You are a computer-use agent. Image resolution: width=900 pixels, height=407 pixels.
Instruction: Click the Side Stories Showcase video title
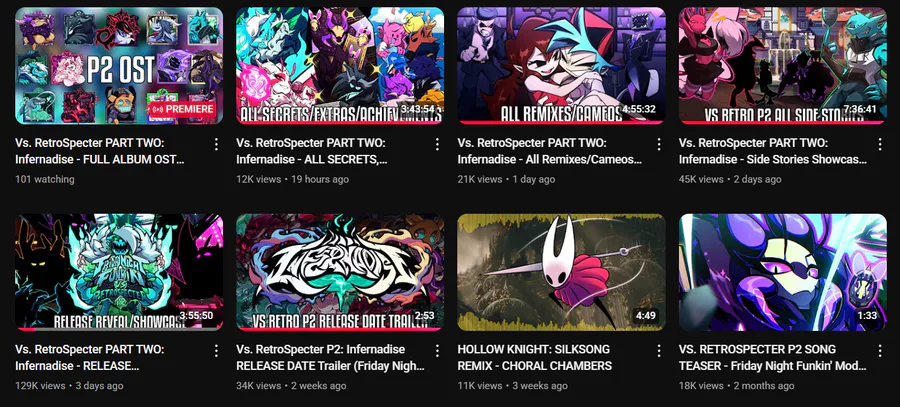[773, 151]
